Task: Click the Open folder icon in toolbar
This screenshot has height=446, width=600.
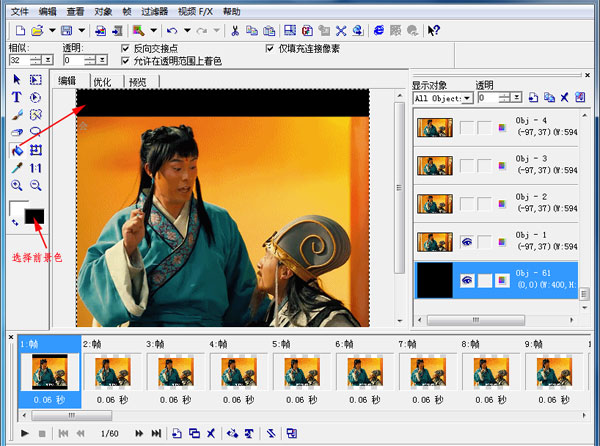Action: click(37, 31)
